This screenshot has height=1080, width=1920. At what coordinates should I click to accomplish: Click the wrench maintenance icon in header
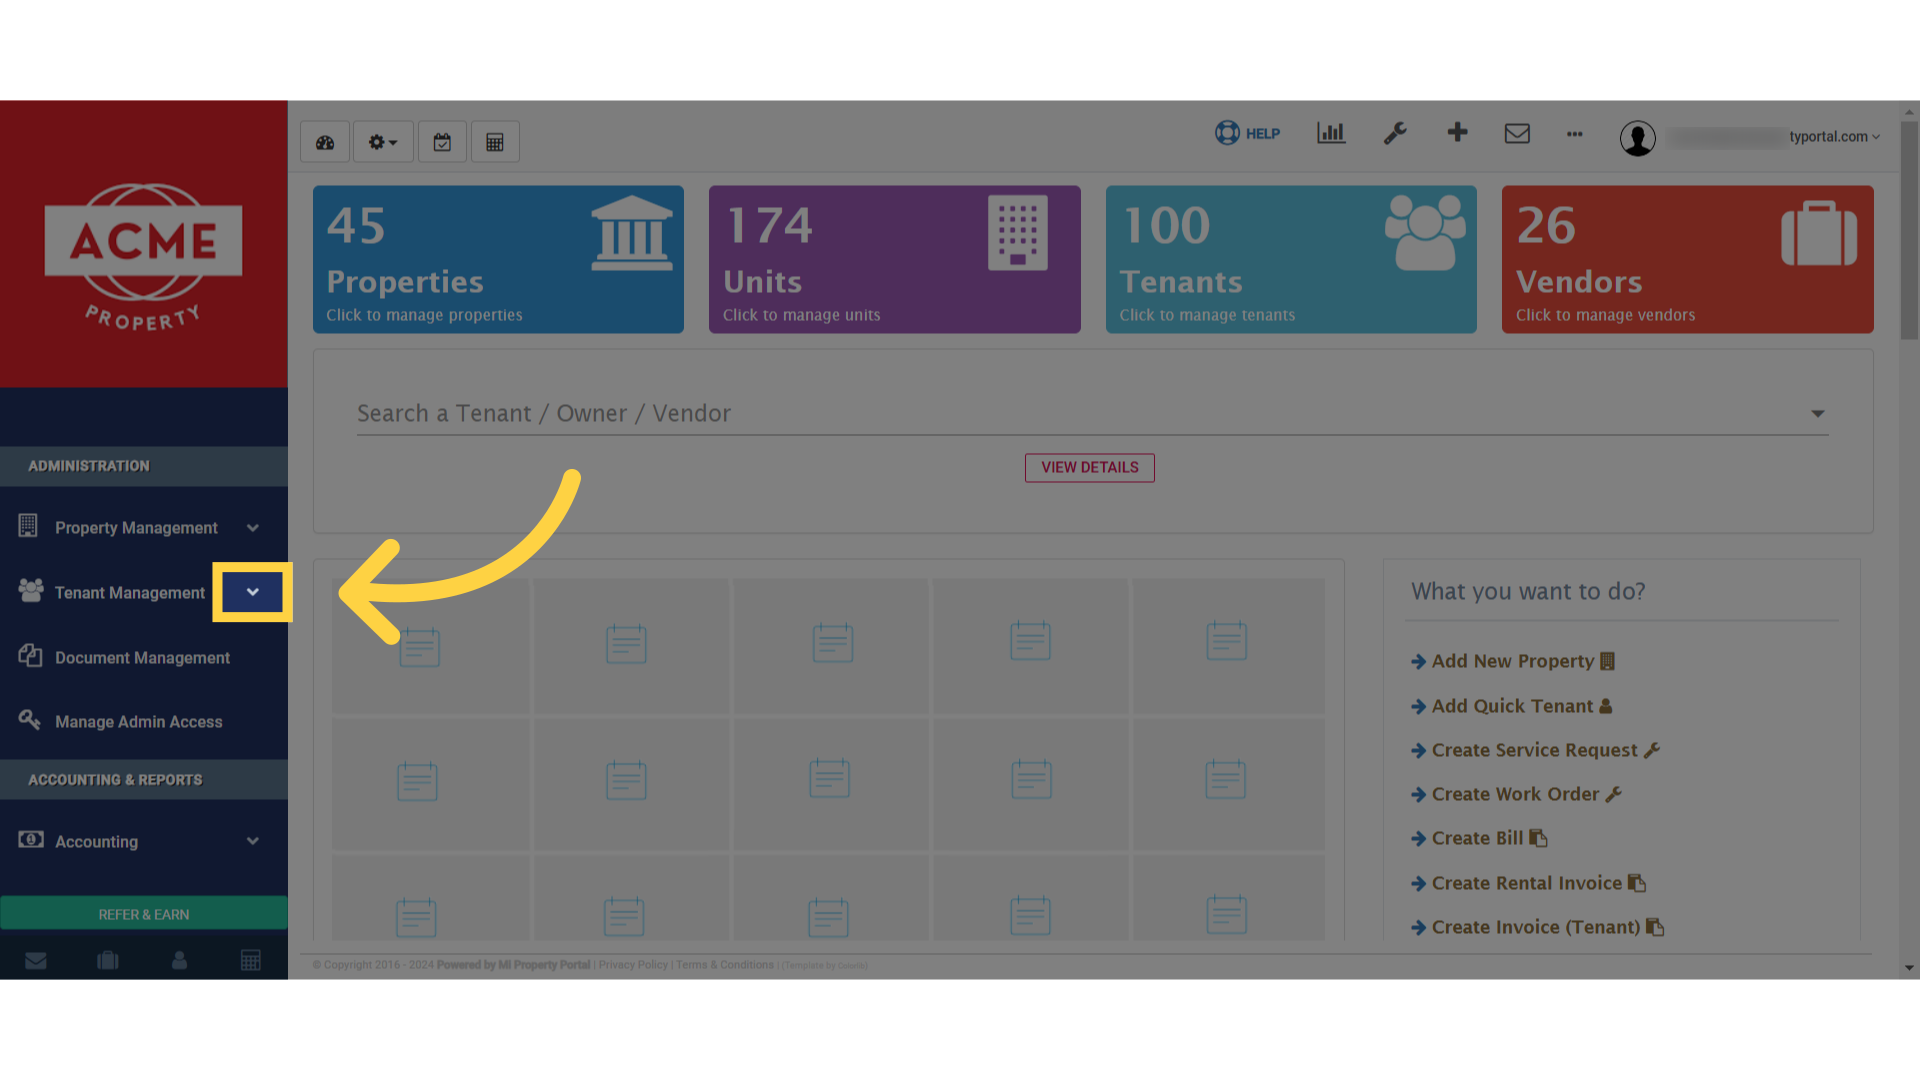1395,133
